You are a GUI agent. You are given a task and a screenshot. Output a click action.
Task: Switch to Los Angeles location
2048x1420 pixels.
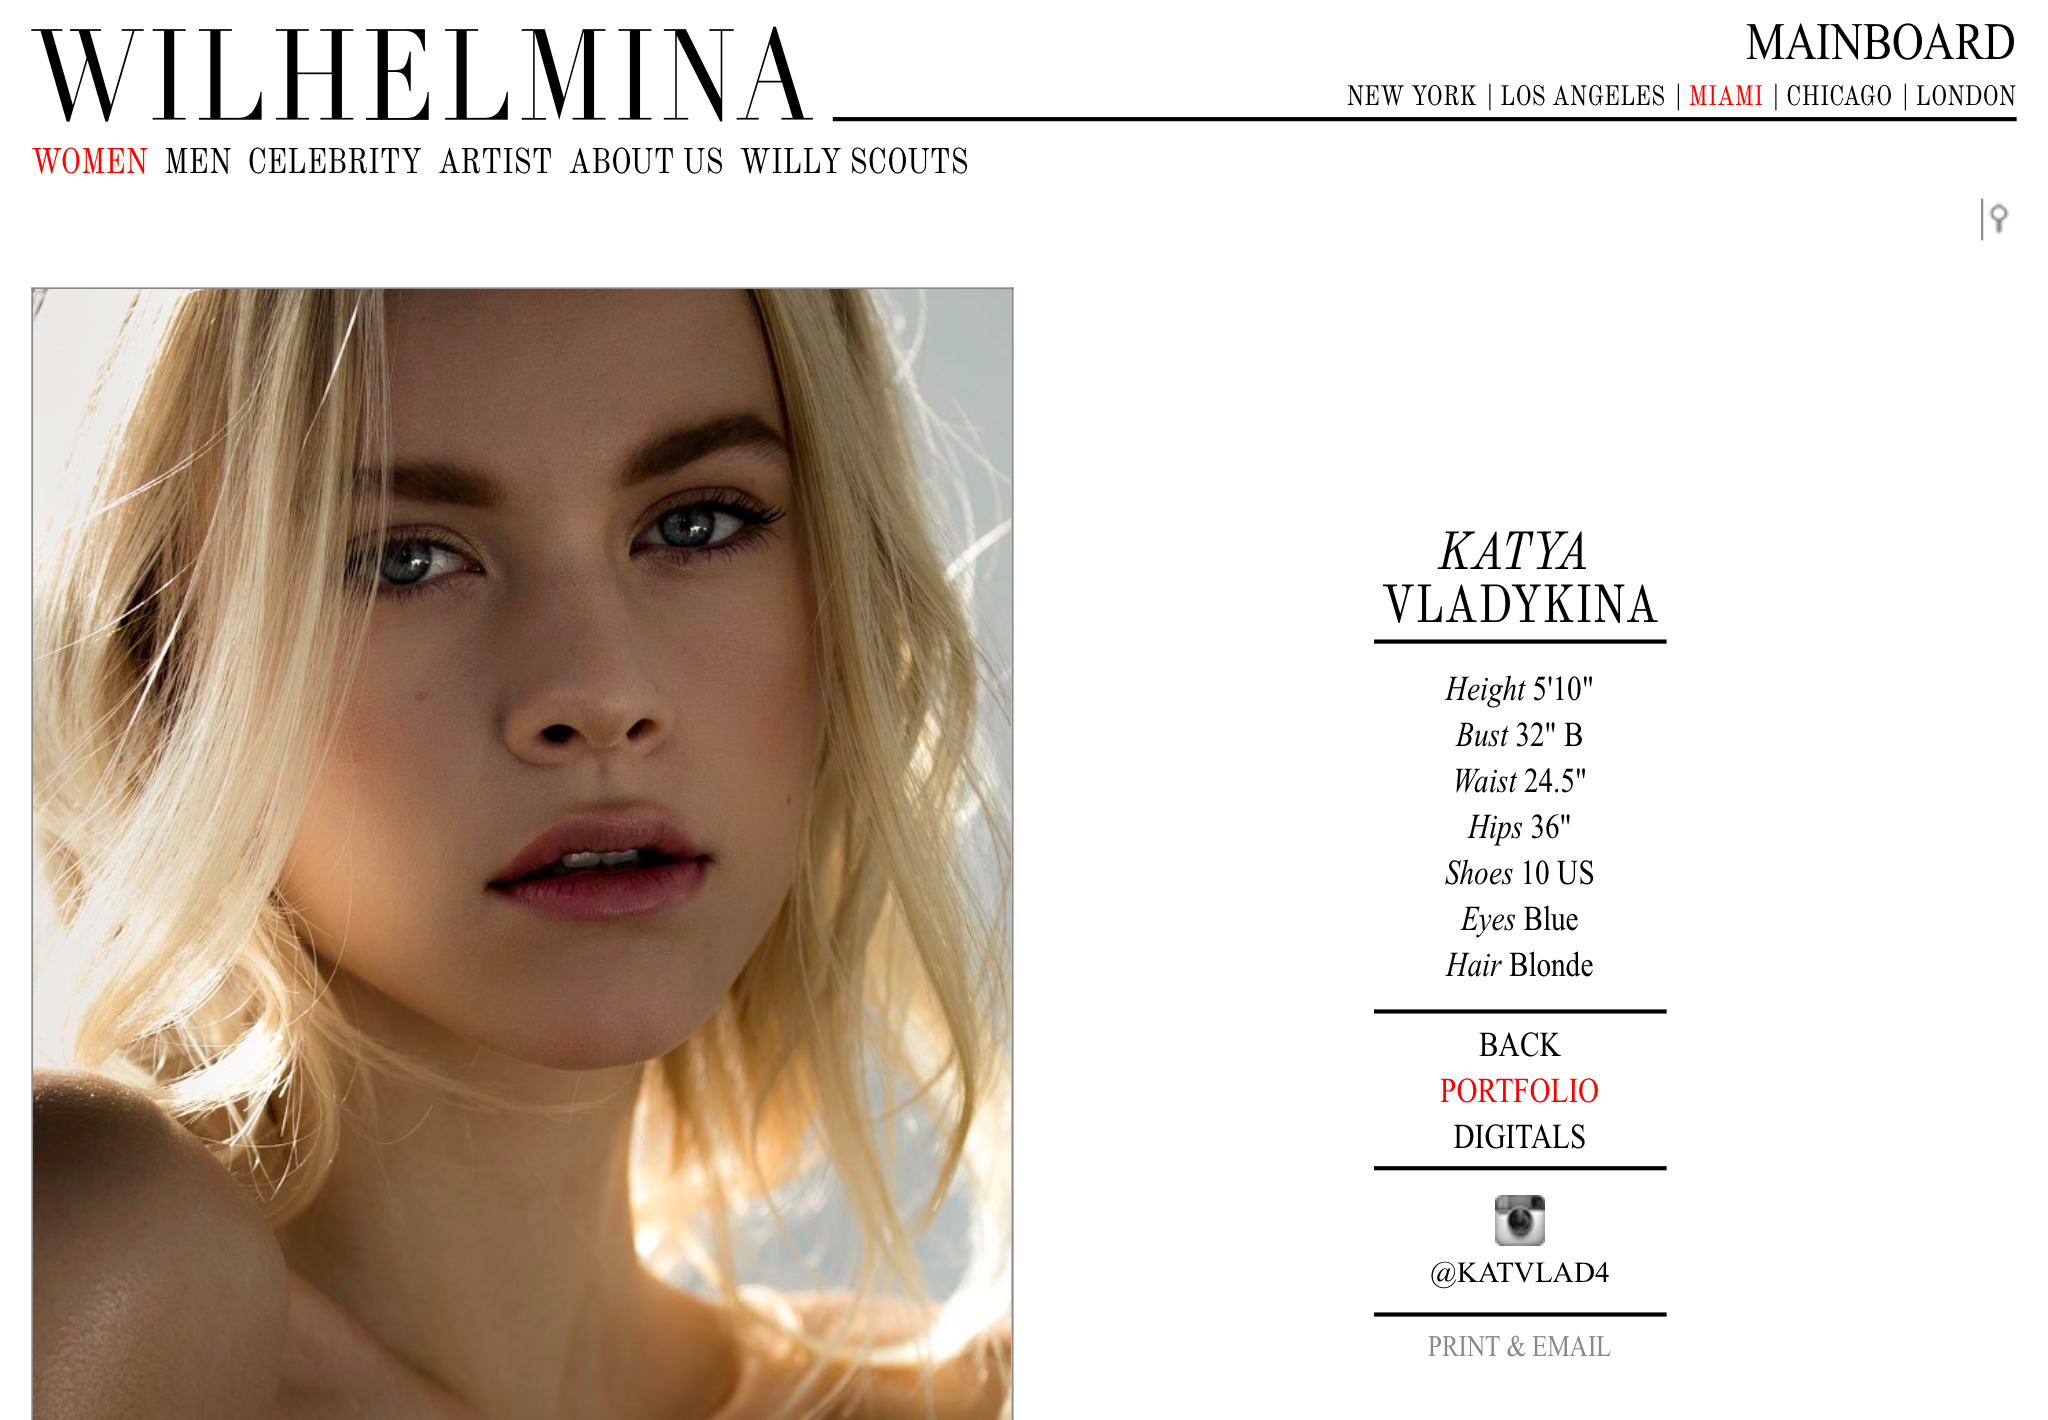pos(1583,96)
